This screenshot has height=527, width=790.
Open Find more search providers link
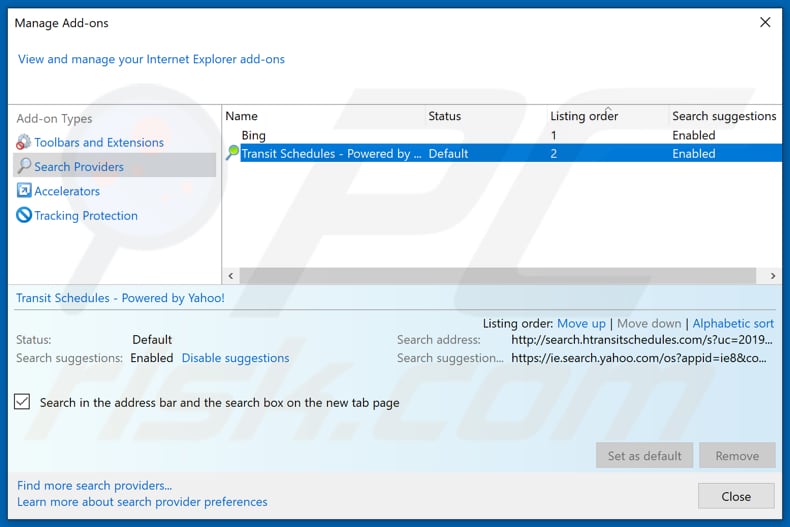[x=95, y=486]
